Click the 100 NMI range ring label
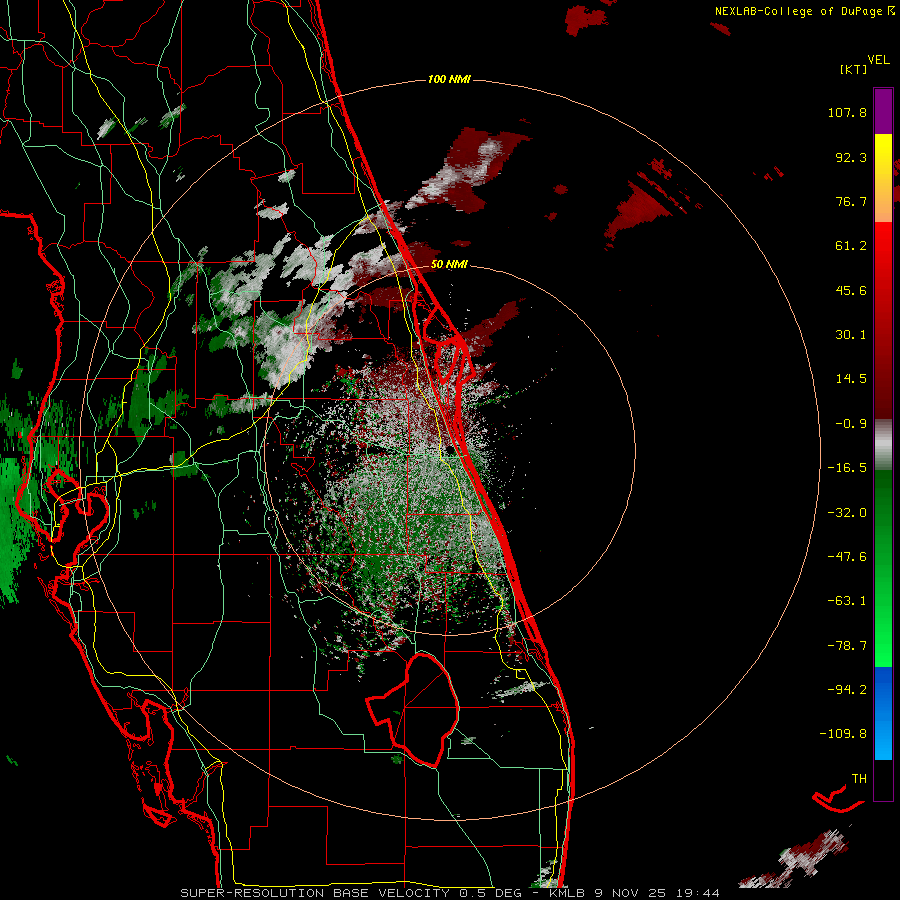Viewport: 900px width, 900px height. click(449, 79)
